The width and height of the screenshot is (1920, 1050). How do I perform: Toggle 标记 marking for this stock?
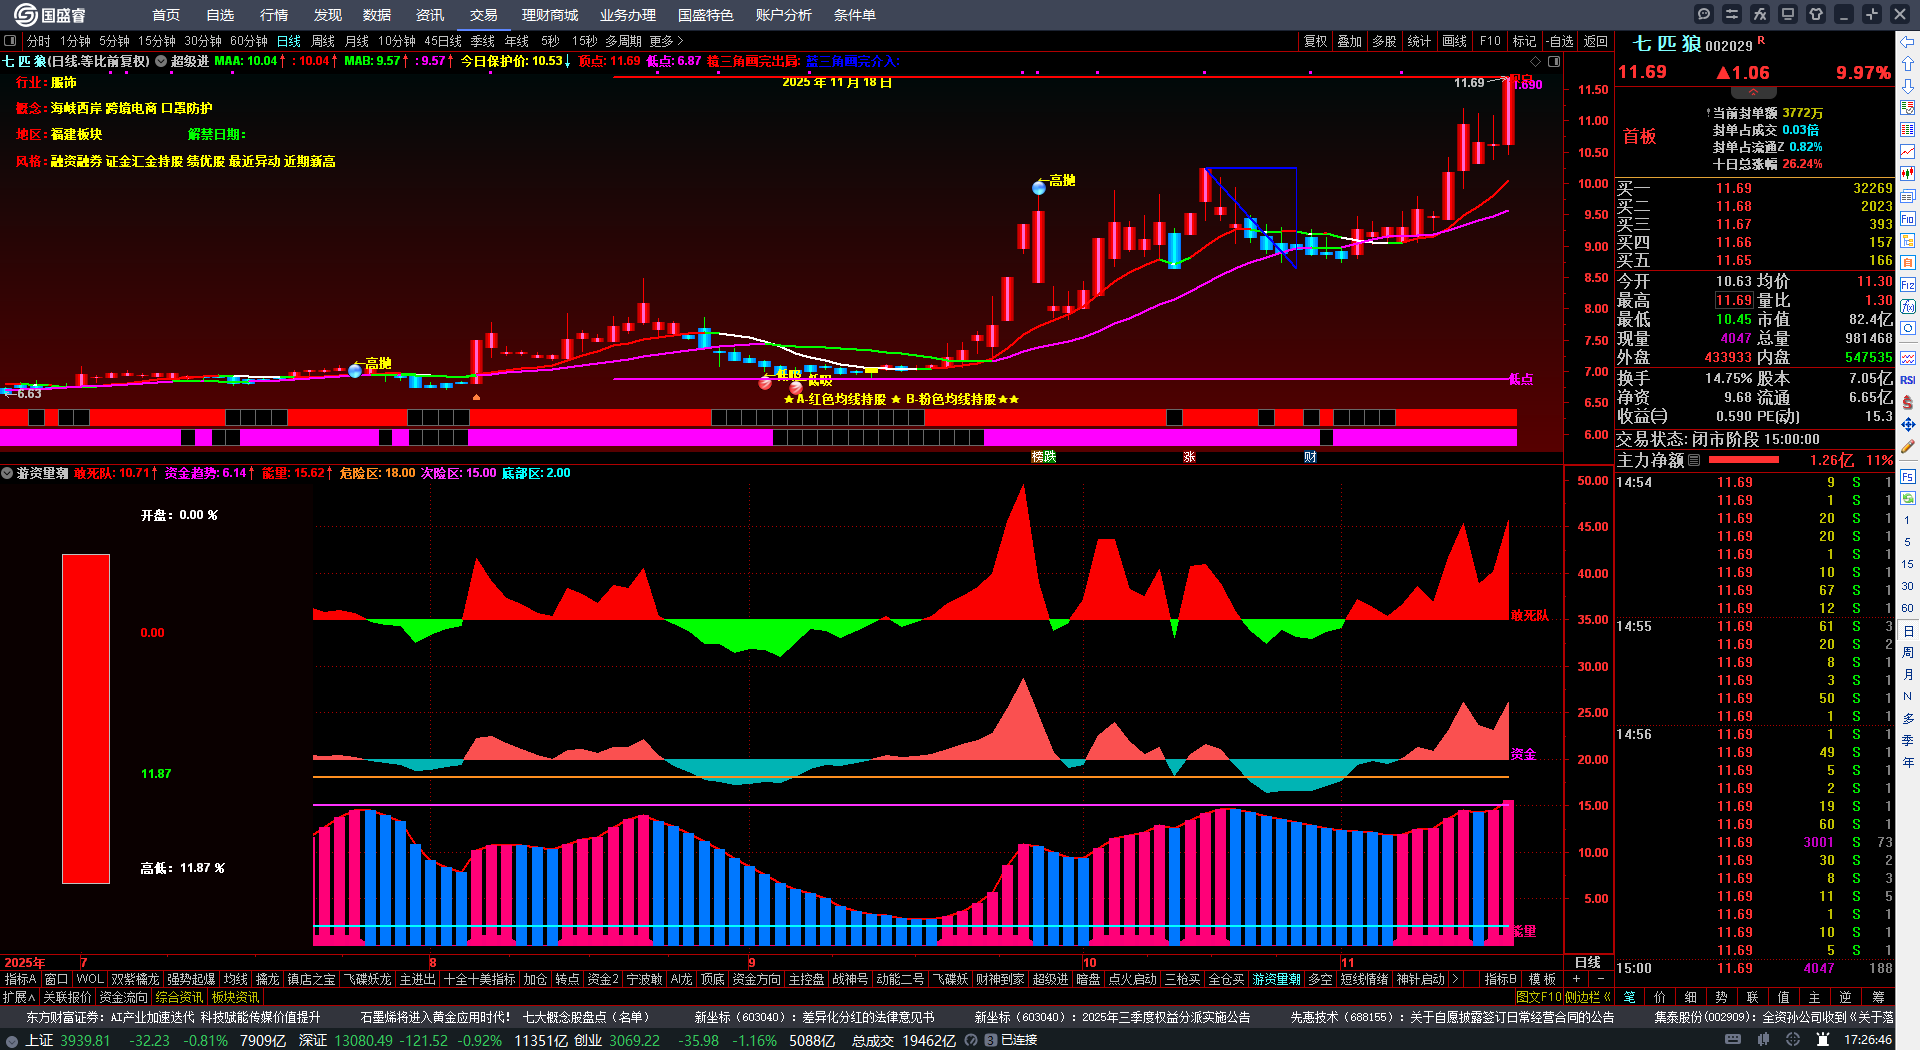click(1524, 41)
